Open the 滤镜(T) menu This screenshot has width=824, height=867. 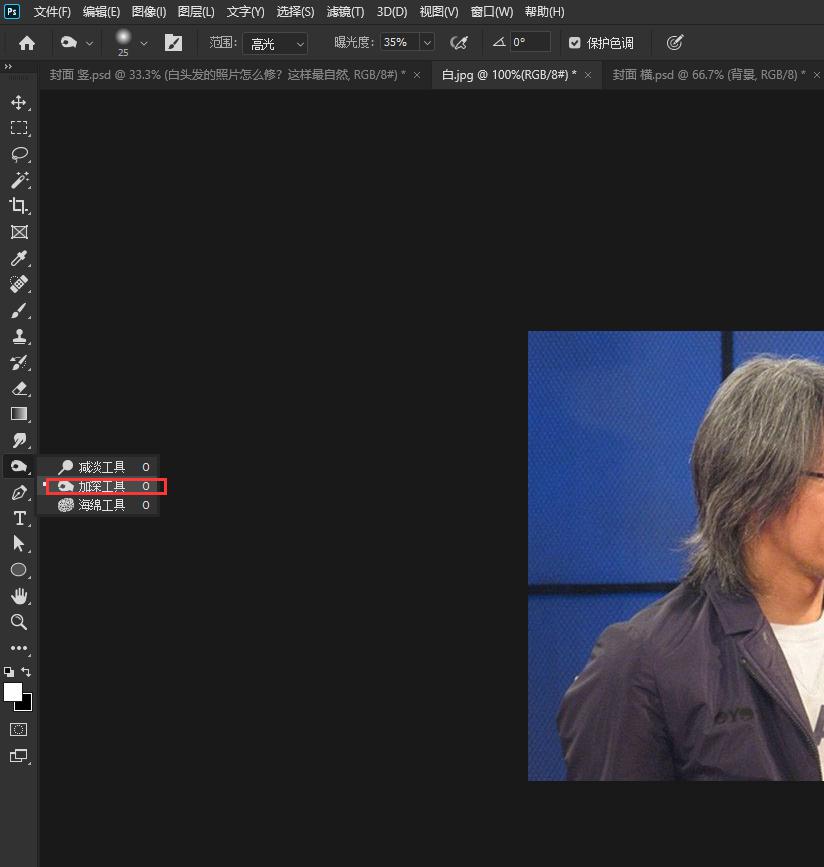(345, 12)
